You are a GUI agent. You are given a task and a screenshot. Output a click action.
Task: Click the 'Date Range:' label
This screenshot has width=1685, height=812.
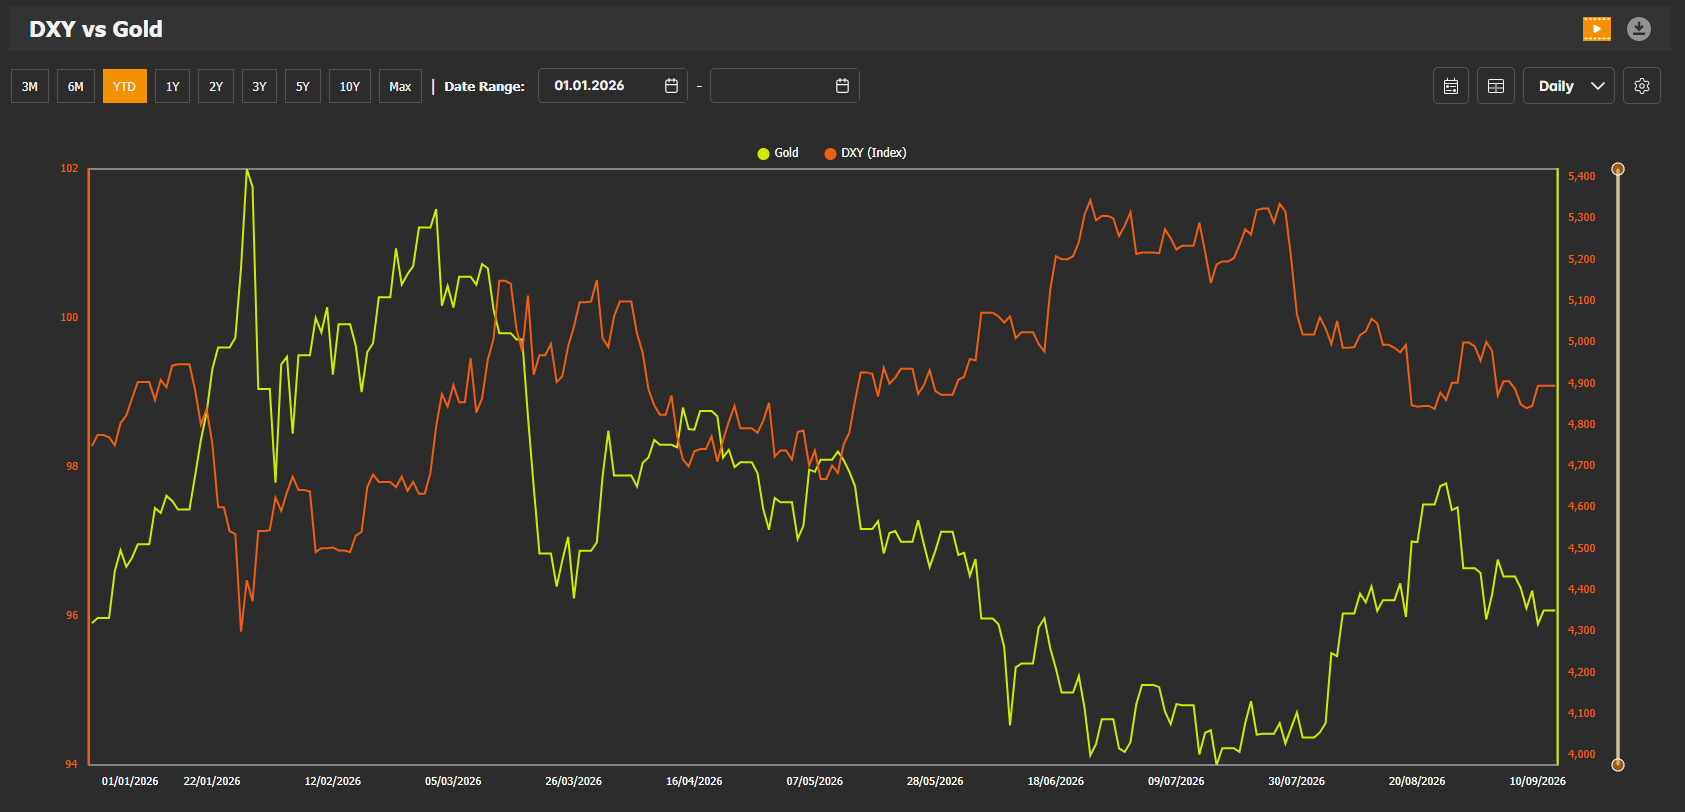click(484, 86)
